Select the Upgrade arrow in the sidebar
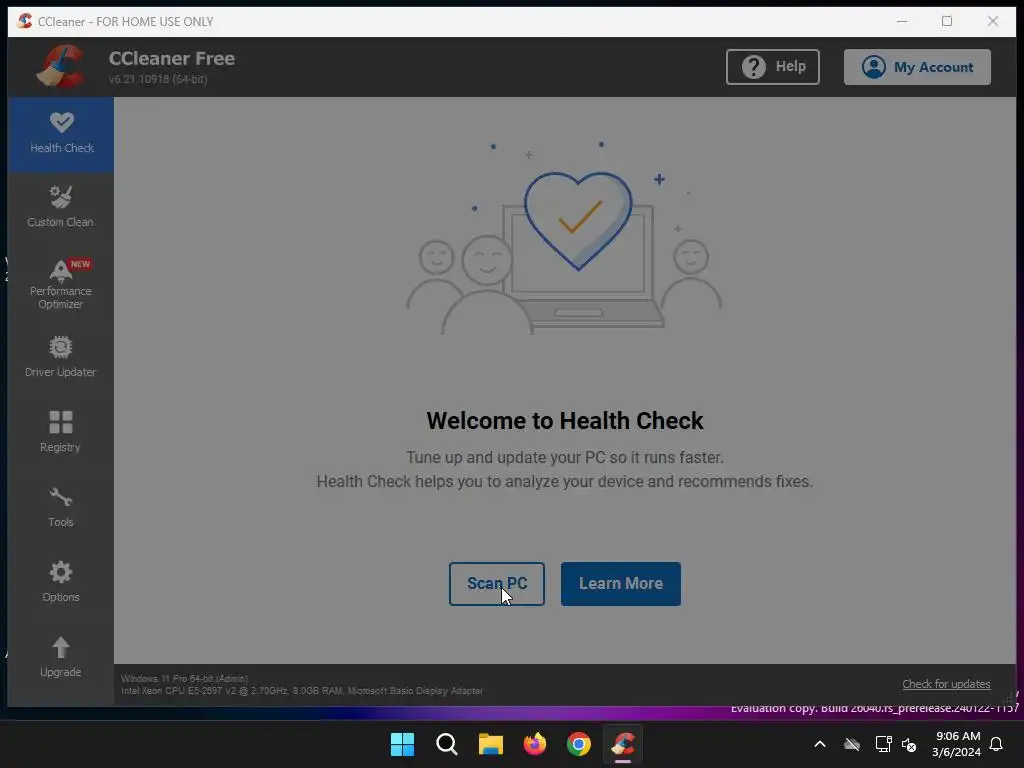Image resolution: width=1024 pixels, height=768 pixels. (x=61, y=657)
